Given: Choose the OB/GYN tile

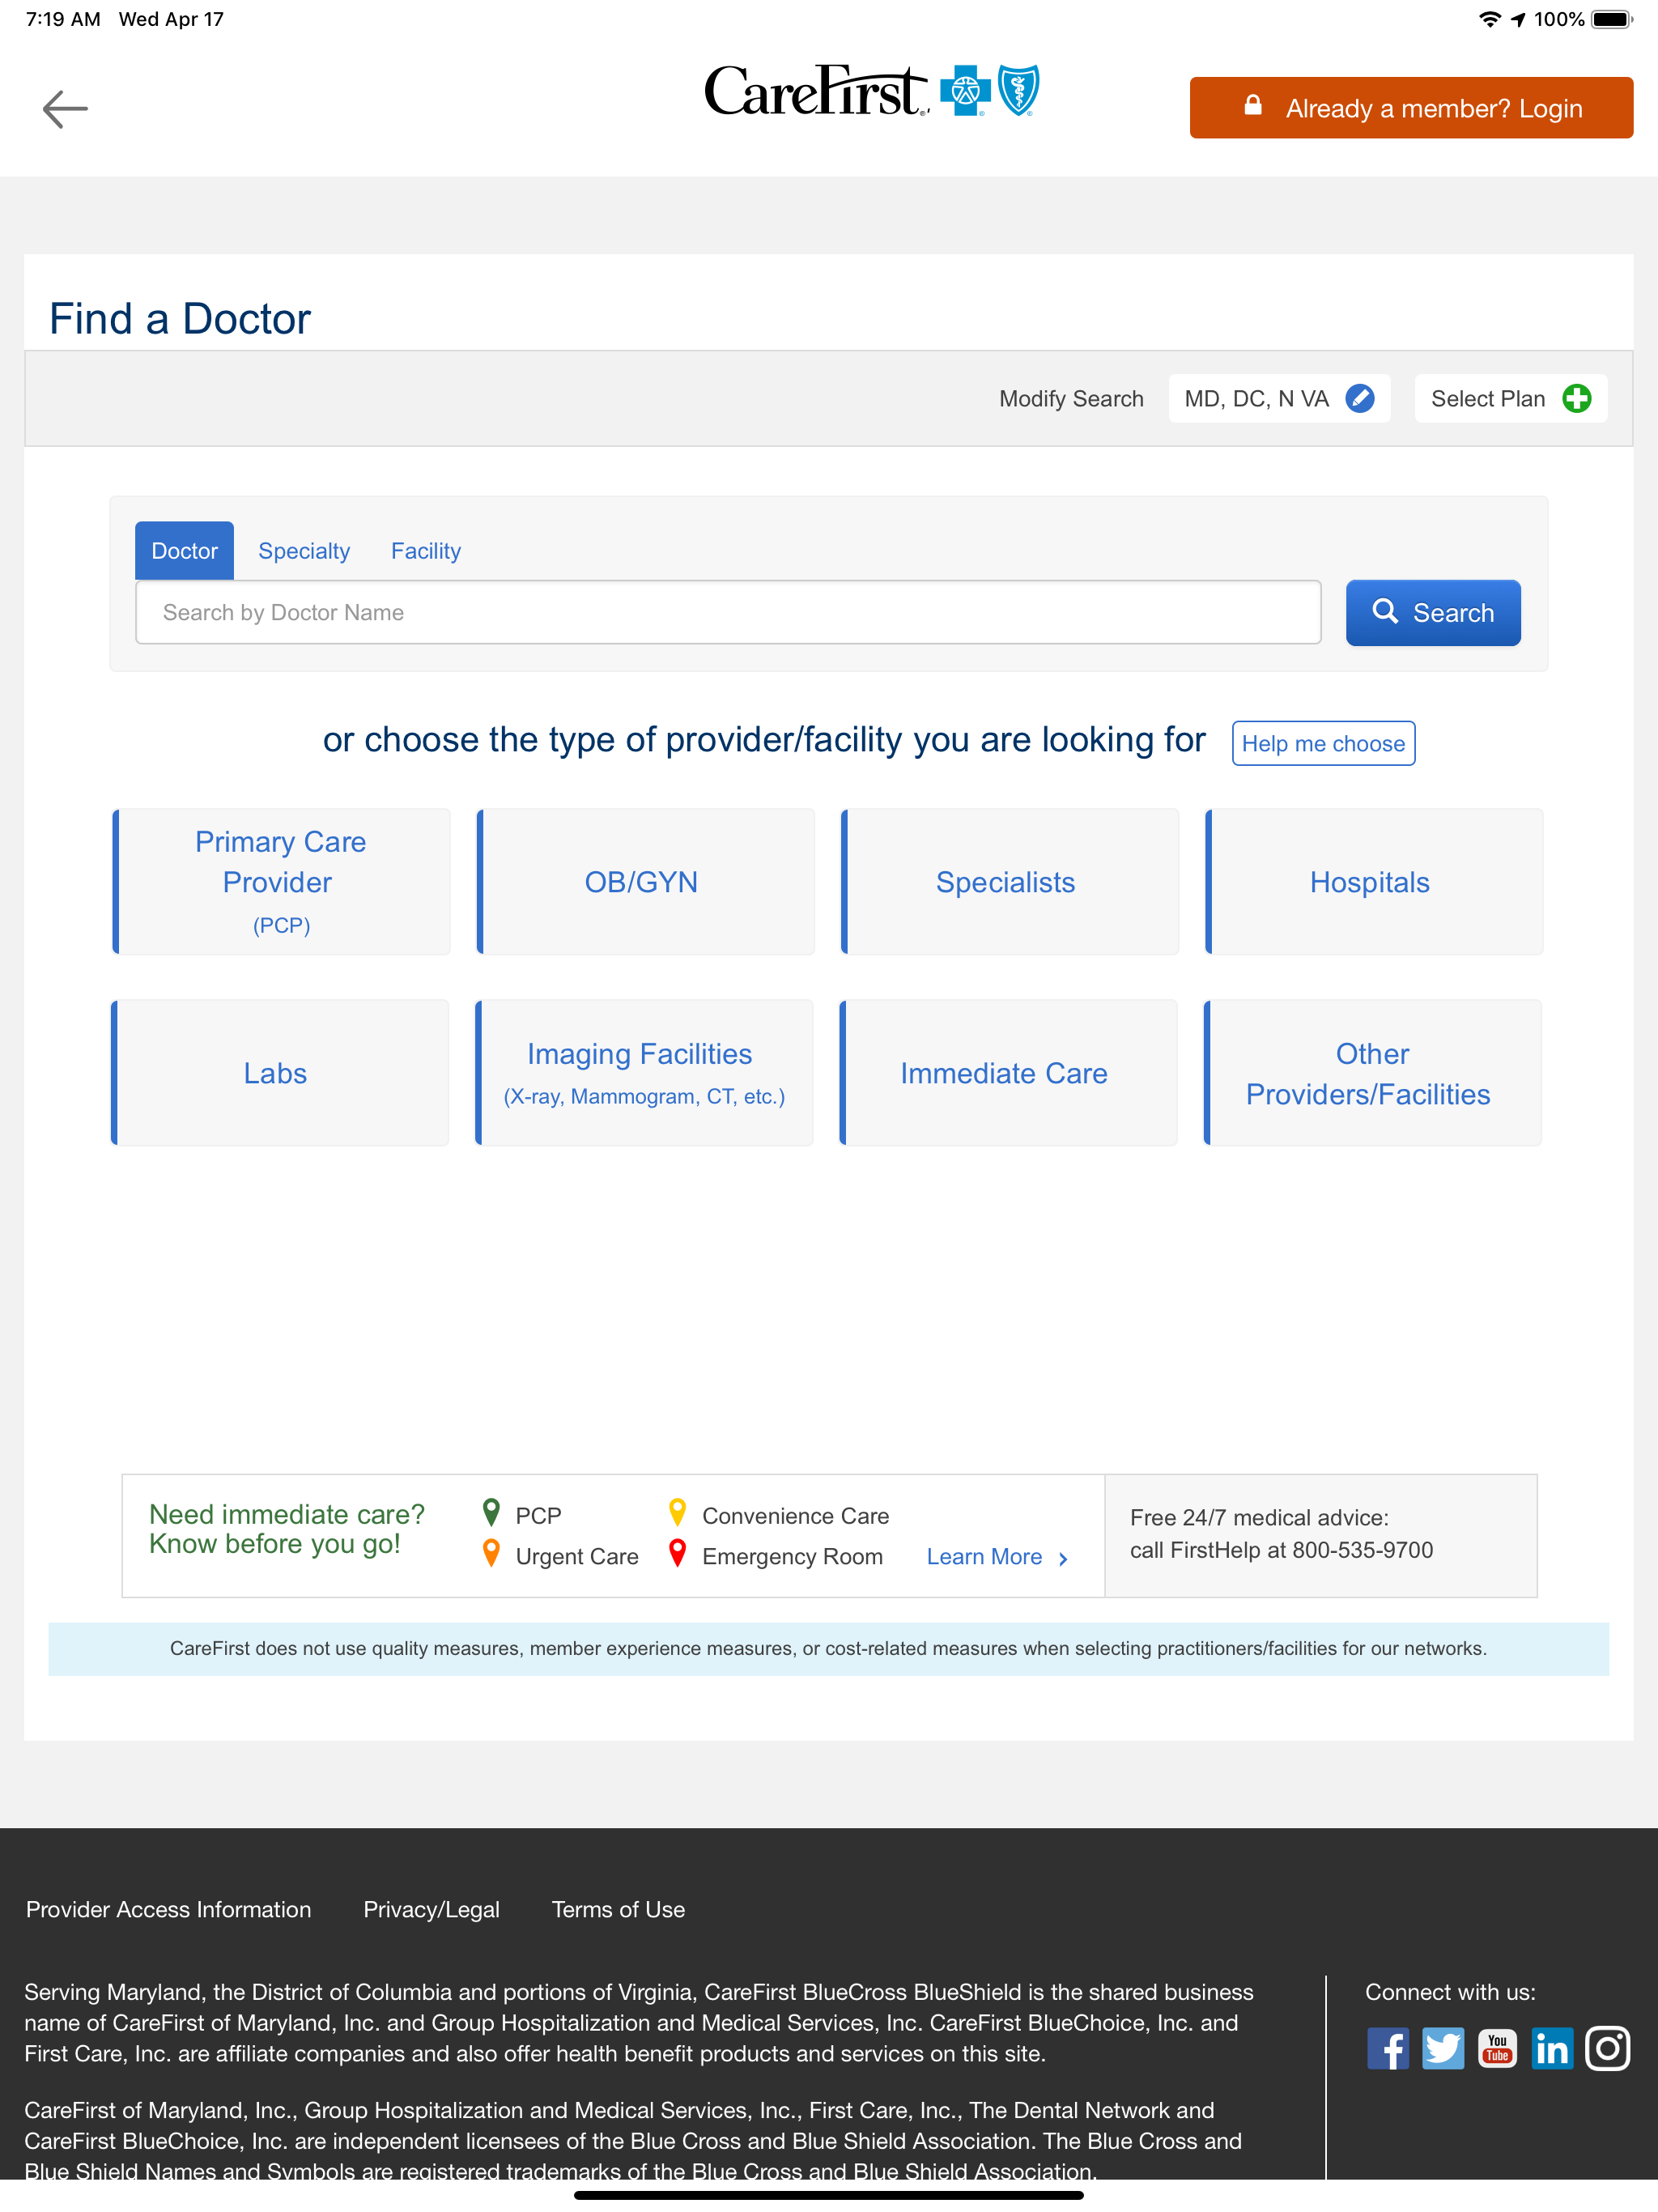Looking at the screenshot, I should [x=645, y=881].
